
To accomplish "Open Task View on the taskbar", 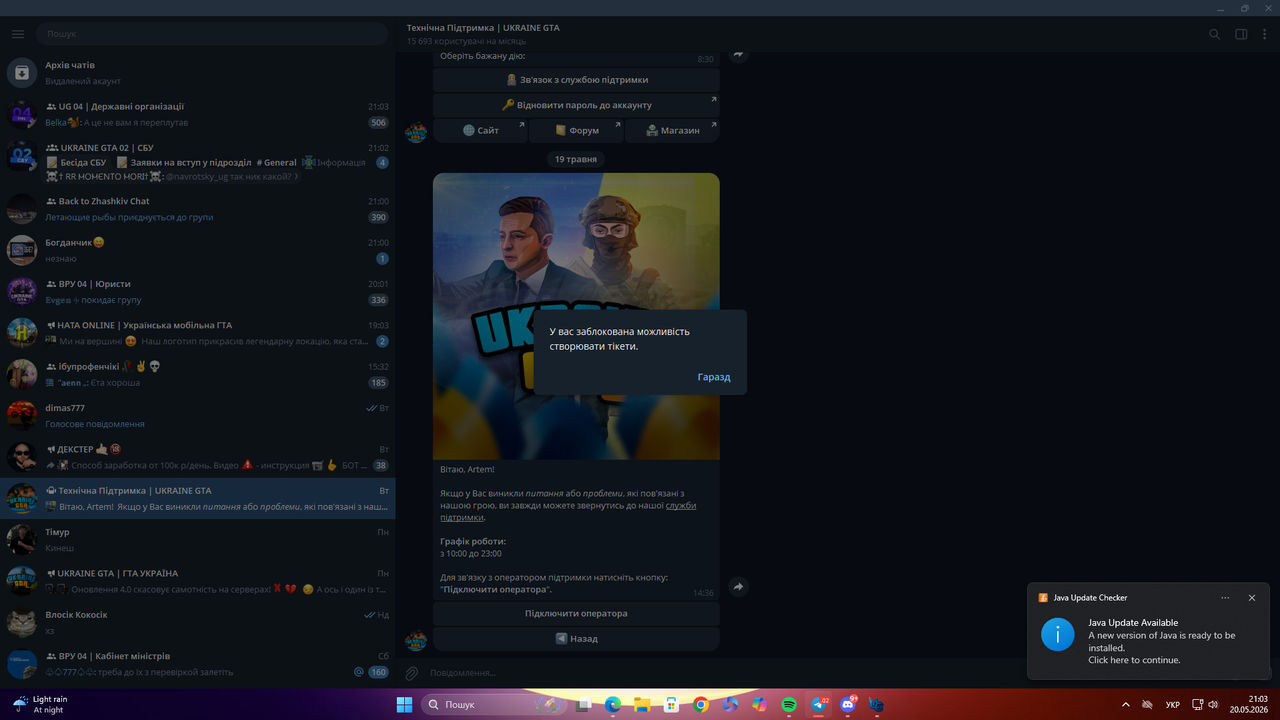I will pos(583,705).
